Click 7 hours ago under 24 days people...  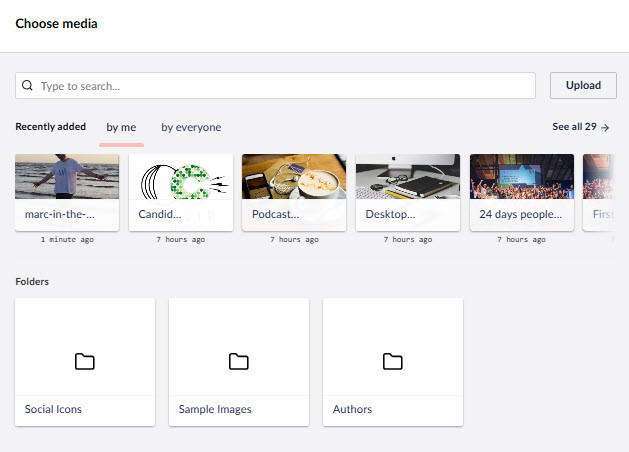point(521,239)
